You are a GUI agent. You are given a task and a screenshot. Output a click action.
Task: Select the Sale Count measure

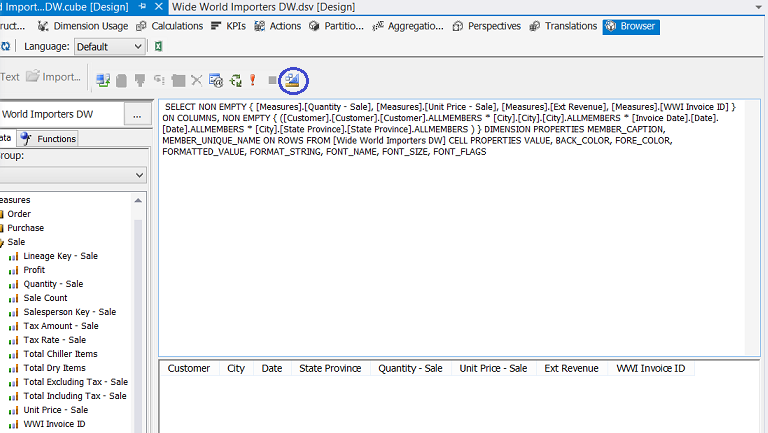click(x=45, y=298)
